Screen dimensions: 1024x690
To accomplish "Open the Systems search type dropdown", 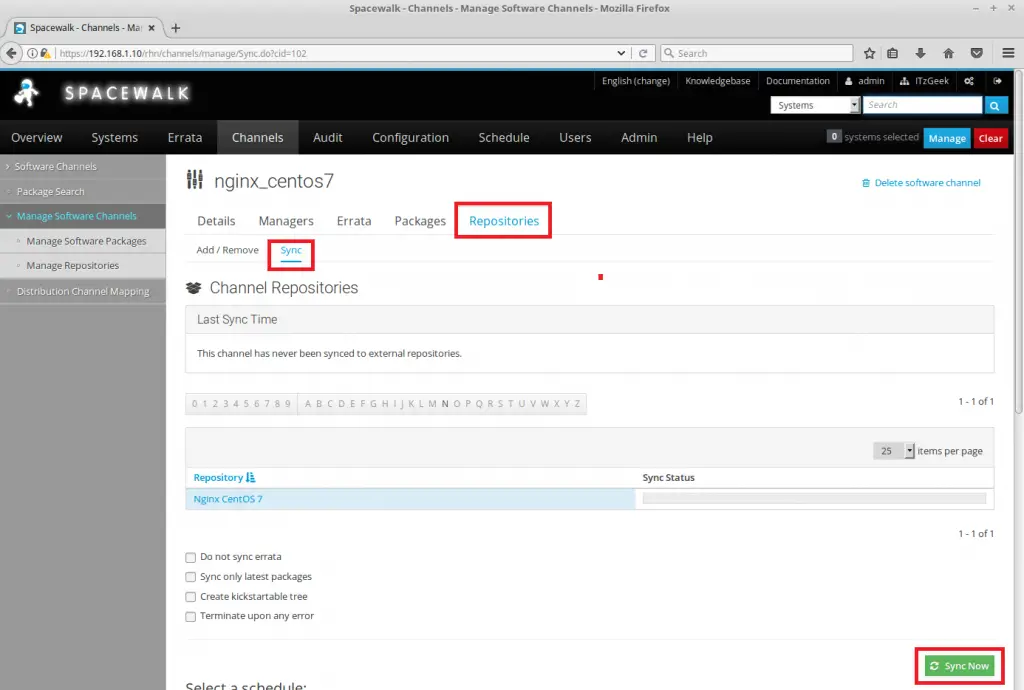I will pos(815,105).
